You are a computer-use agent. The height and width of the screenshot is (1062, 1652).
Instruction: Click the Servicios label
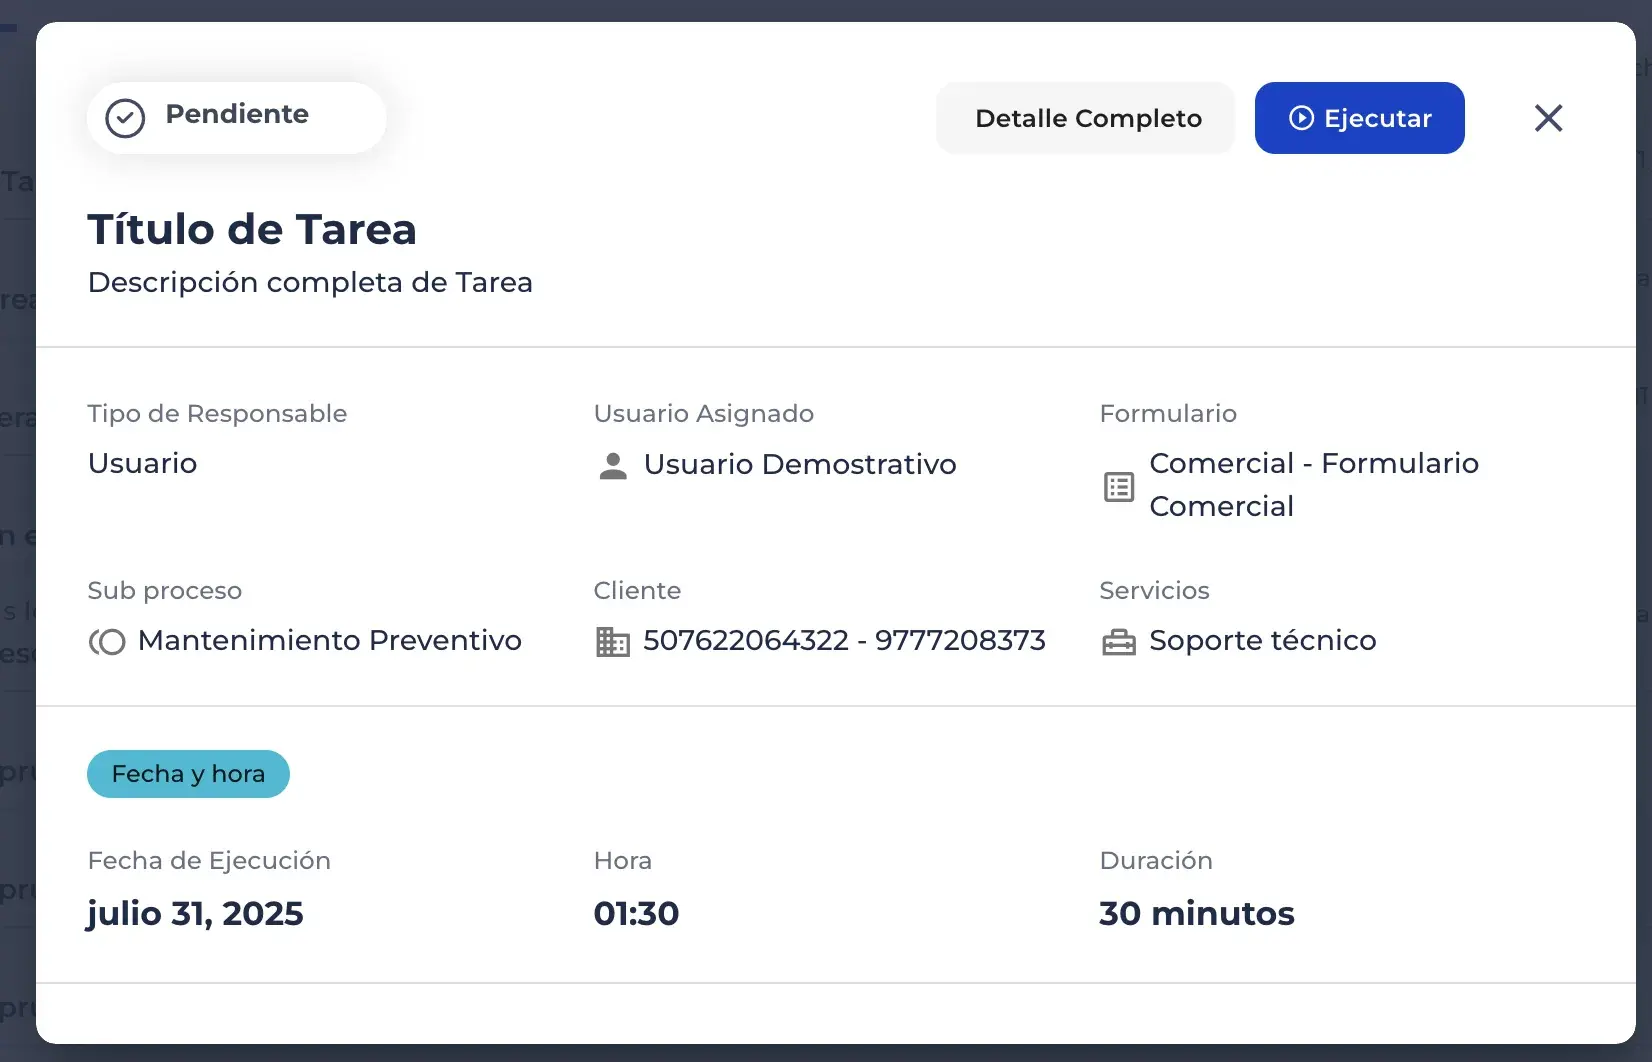[1155, 591]
